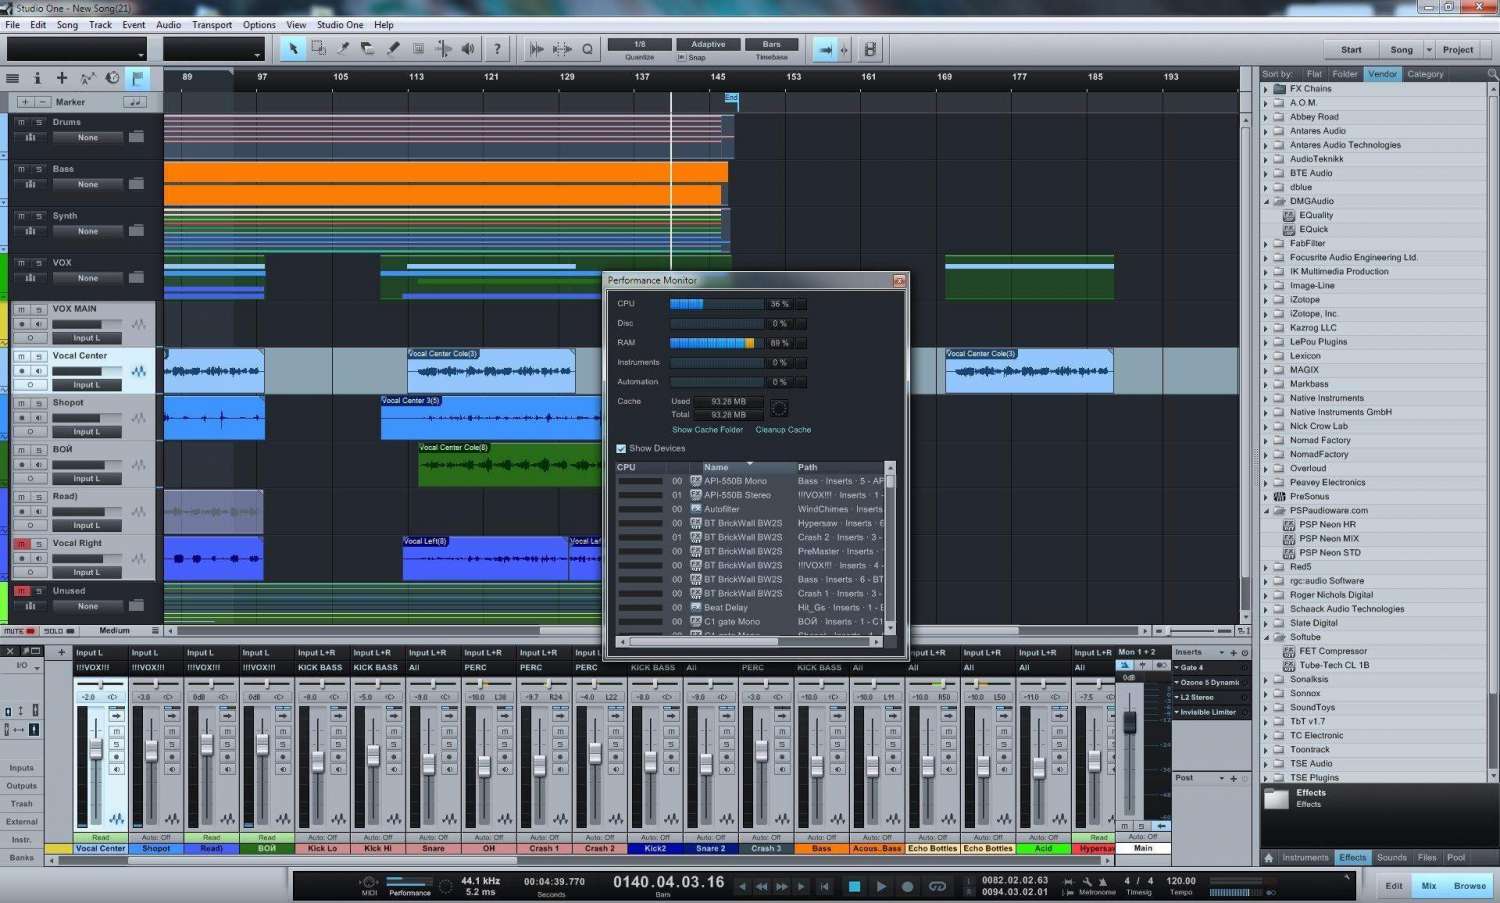Click the Add Tracks plus icon
Image resolution: width=1500 pixels, height=903 pixels.
click(62, 78)
